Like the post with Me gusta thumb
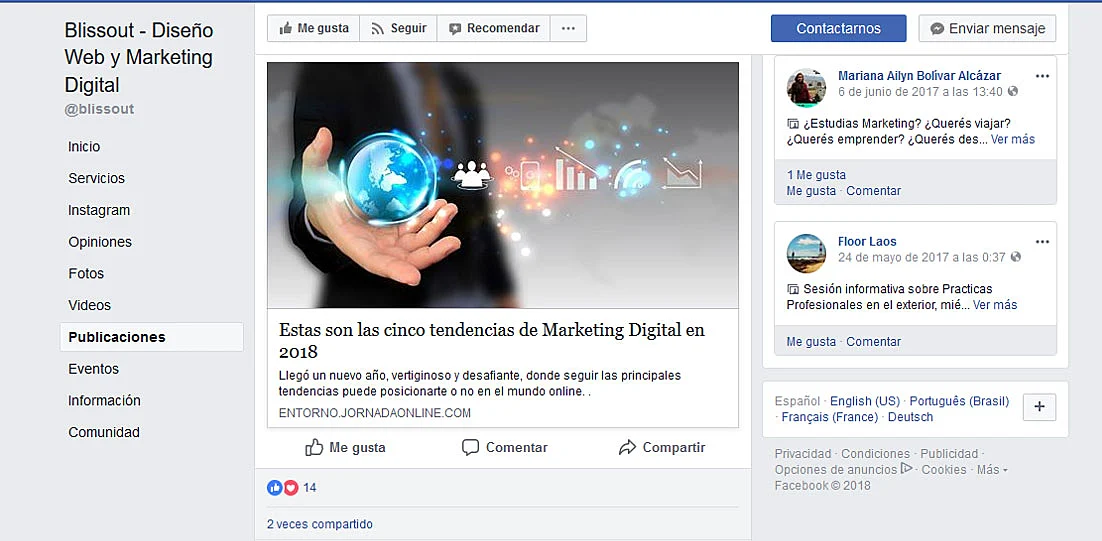This screenshot has height=541, width=1102. coord(345,448)
